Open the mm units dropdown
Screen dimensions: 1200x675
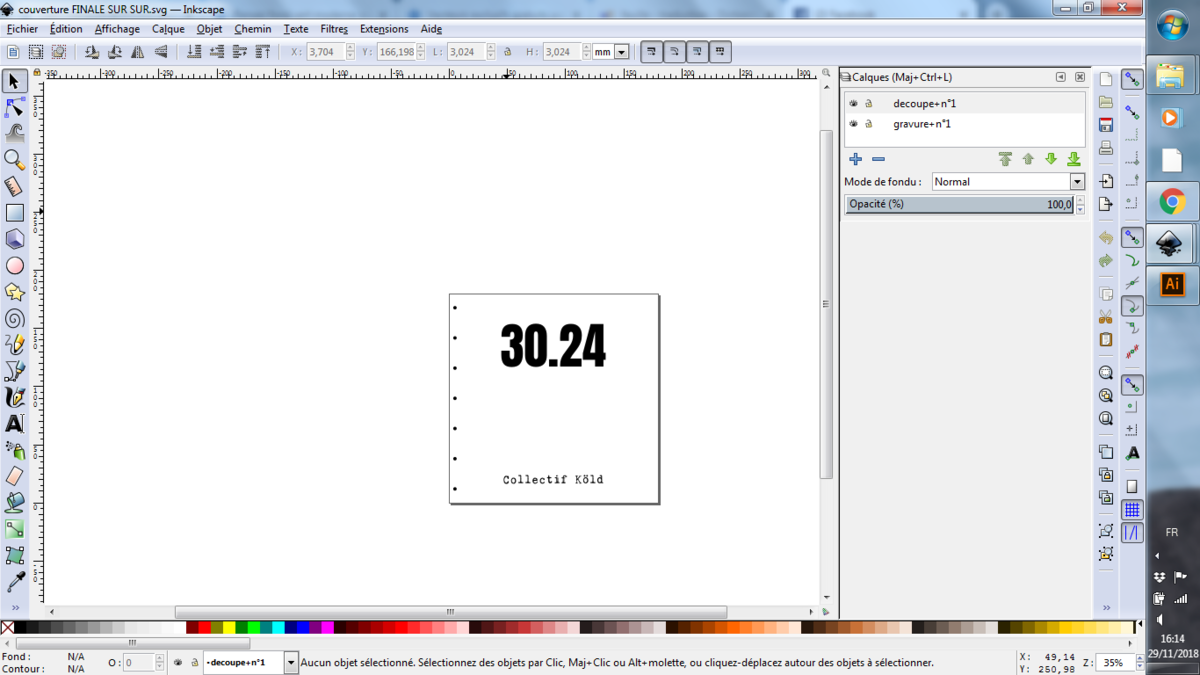[x=621, y=52]
